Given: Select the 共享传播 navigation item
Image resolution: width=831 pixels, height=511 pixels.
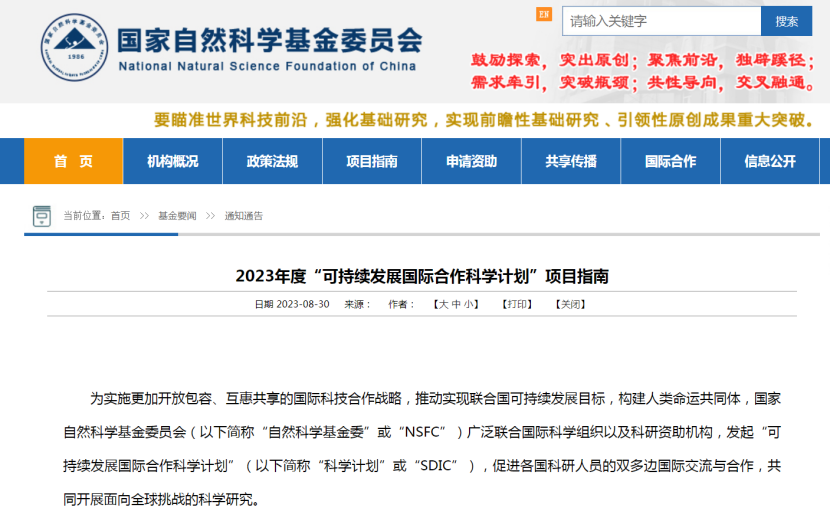Looking at the screenshot, I should point(571,161).
